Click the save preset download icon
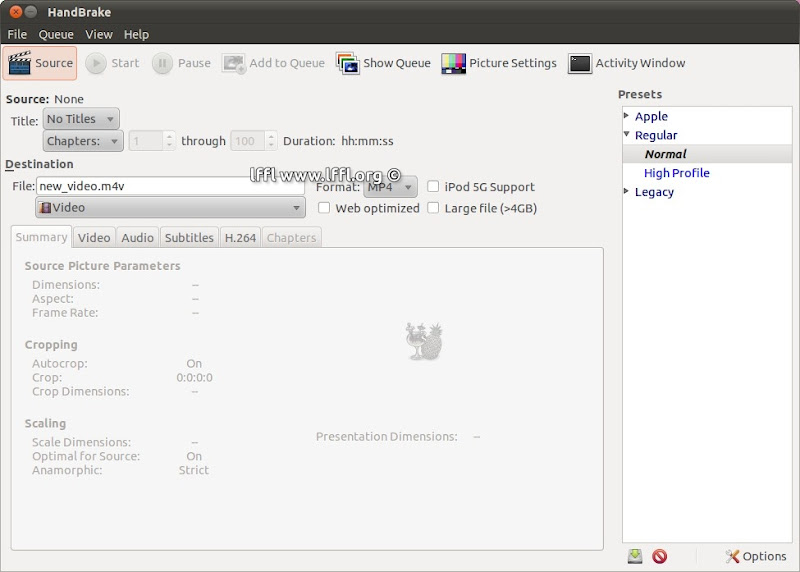 click(x=635, y=556)
